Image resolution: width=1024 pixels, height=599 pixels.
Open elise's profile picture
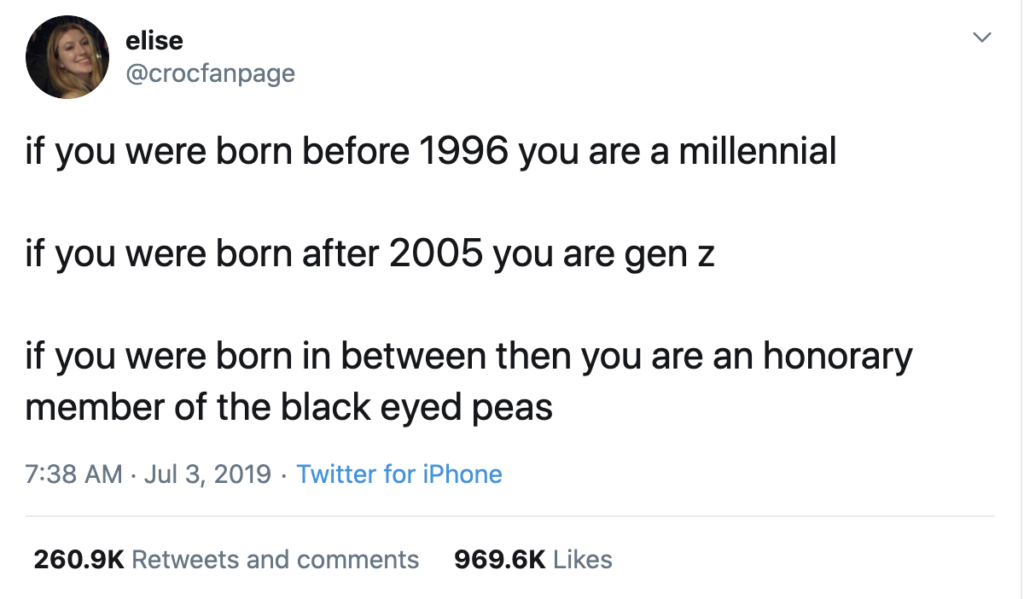click(x=67, y=57)
